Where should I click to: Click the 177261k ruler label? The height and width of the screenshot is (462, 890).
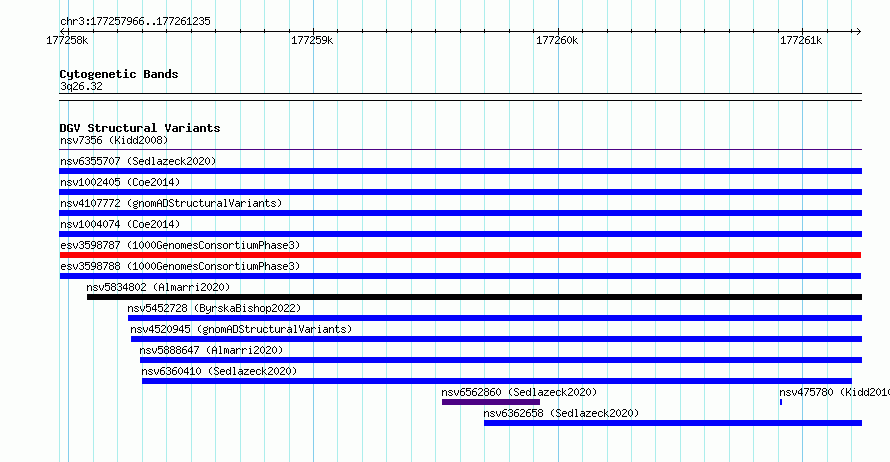point(801,40)
